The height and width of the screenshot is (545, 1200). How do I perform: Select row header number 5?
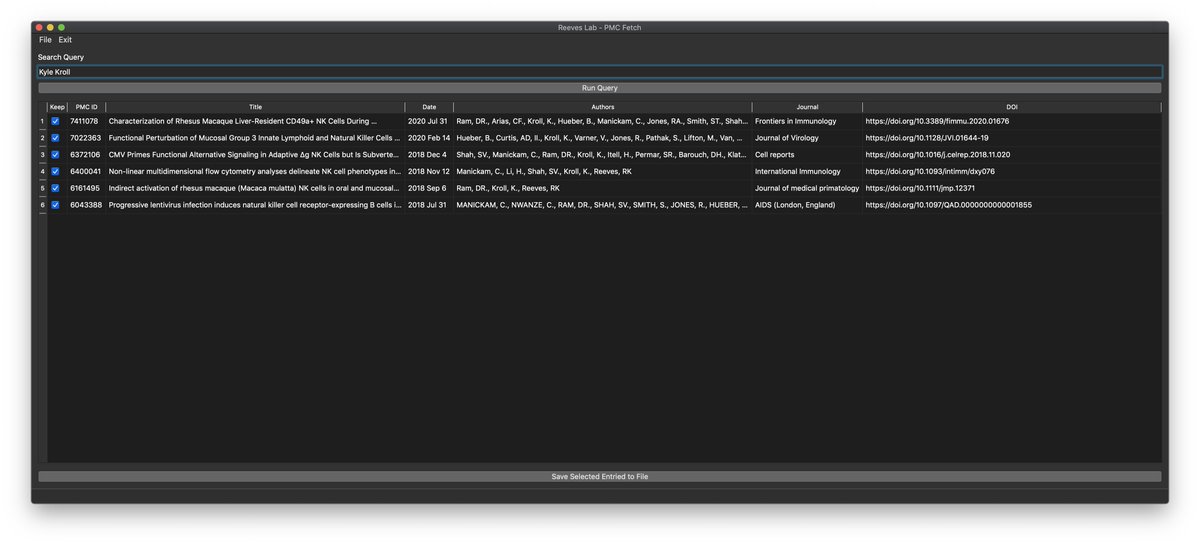(42, 188)
